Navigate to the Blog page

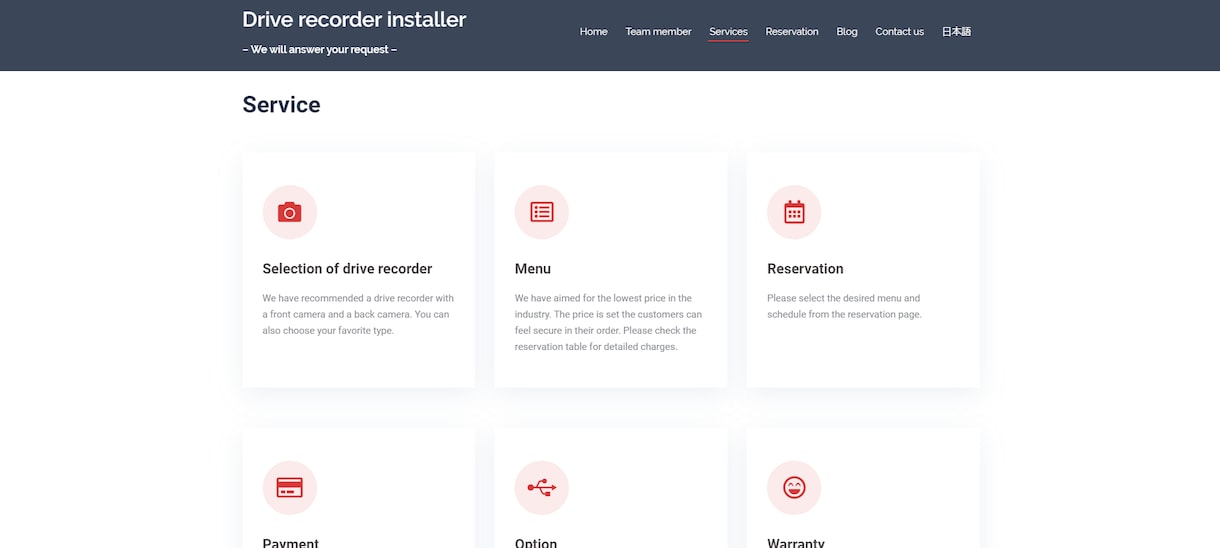click(847, 32)
